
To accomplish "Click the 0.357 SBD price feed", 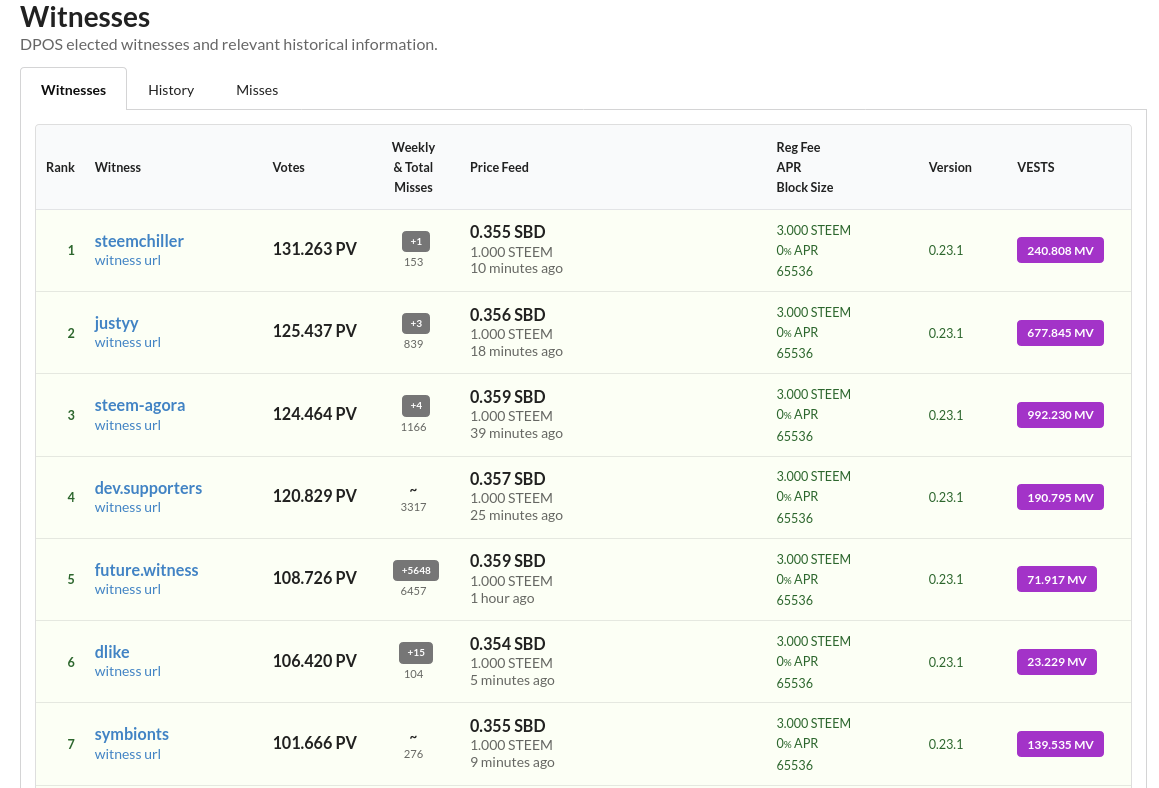I will click(x=507, y=479).
